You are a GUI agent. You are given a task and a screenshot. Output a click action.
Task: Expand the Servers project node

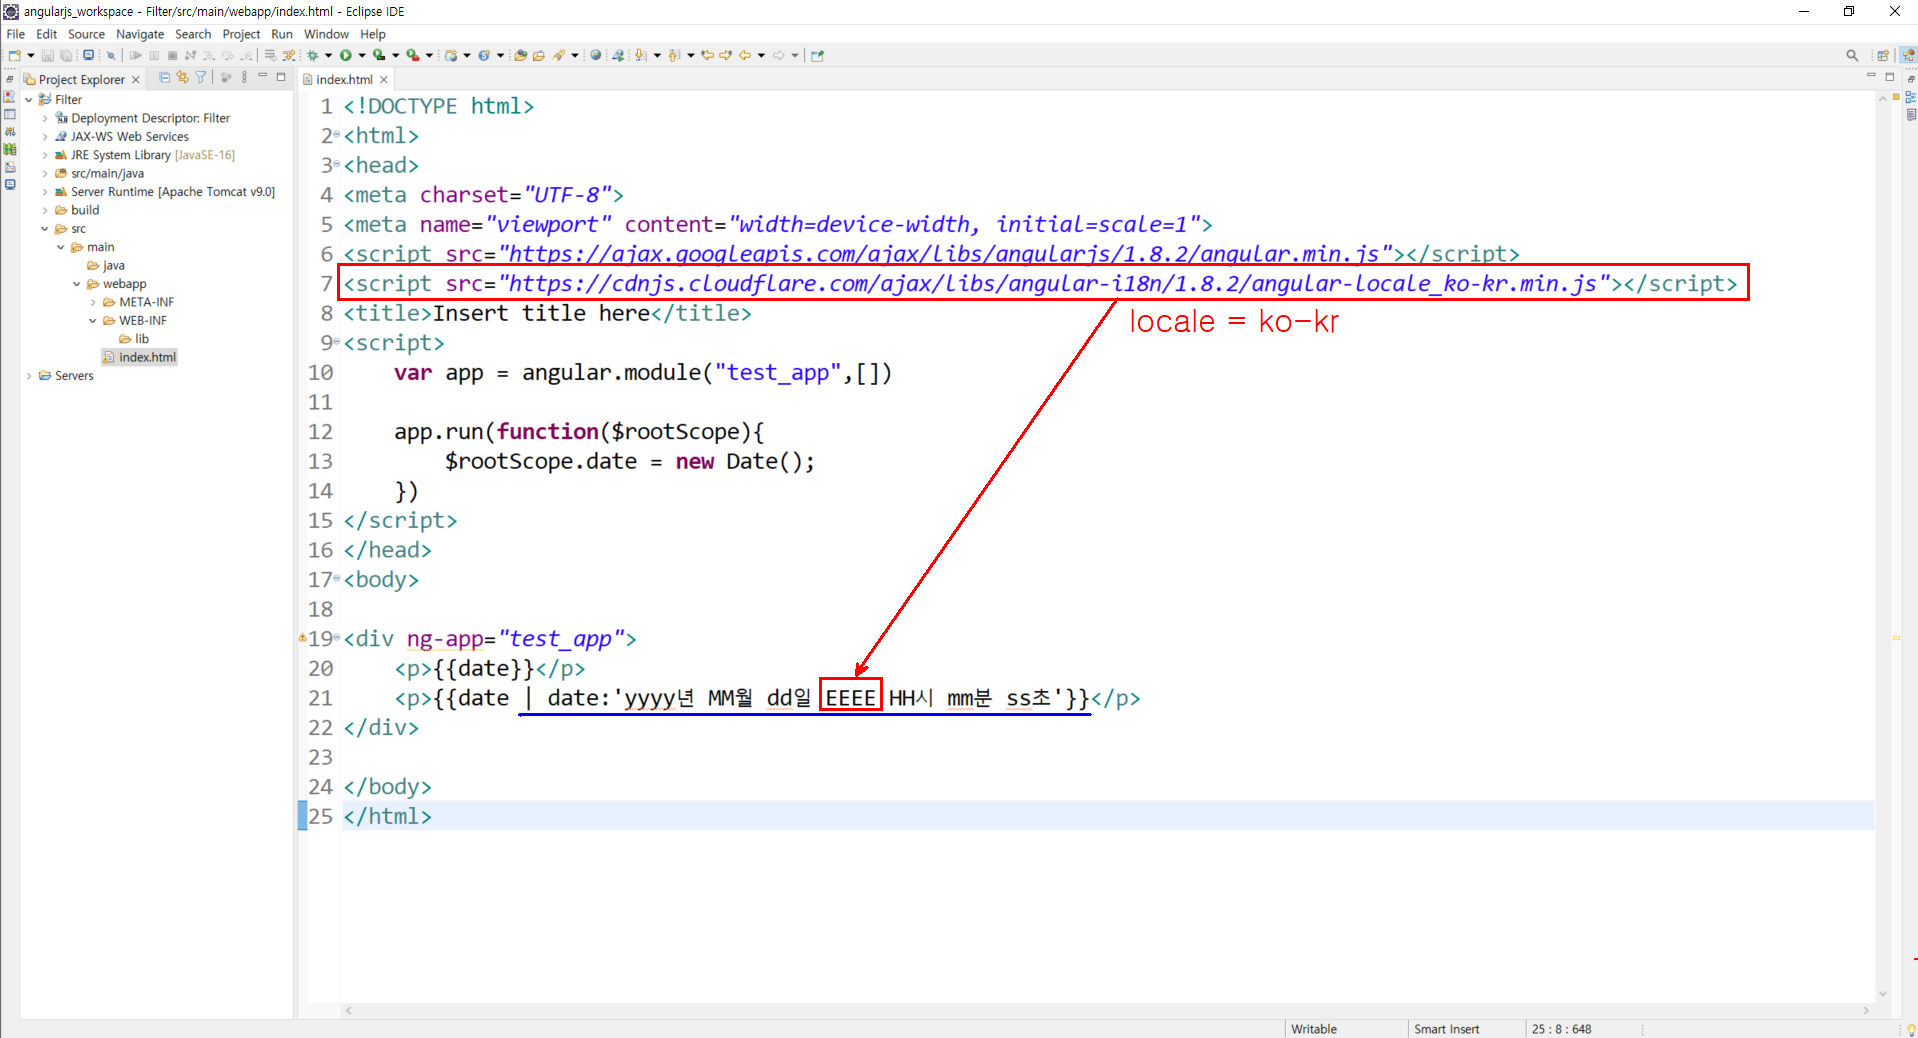(28, 376)
